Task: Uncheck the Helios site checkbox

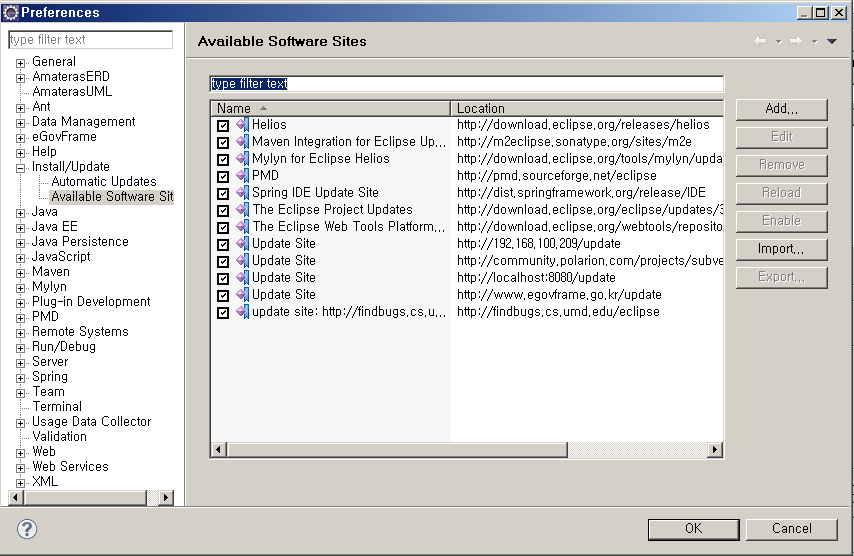Action: tap(223, 126)
